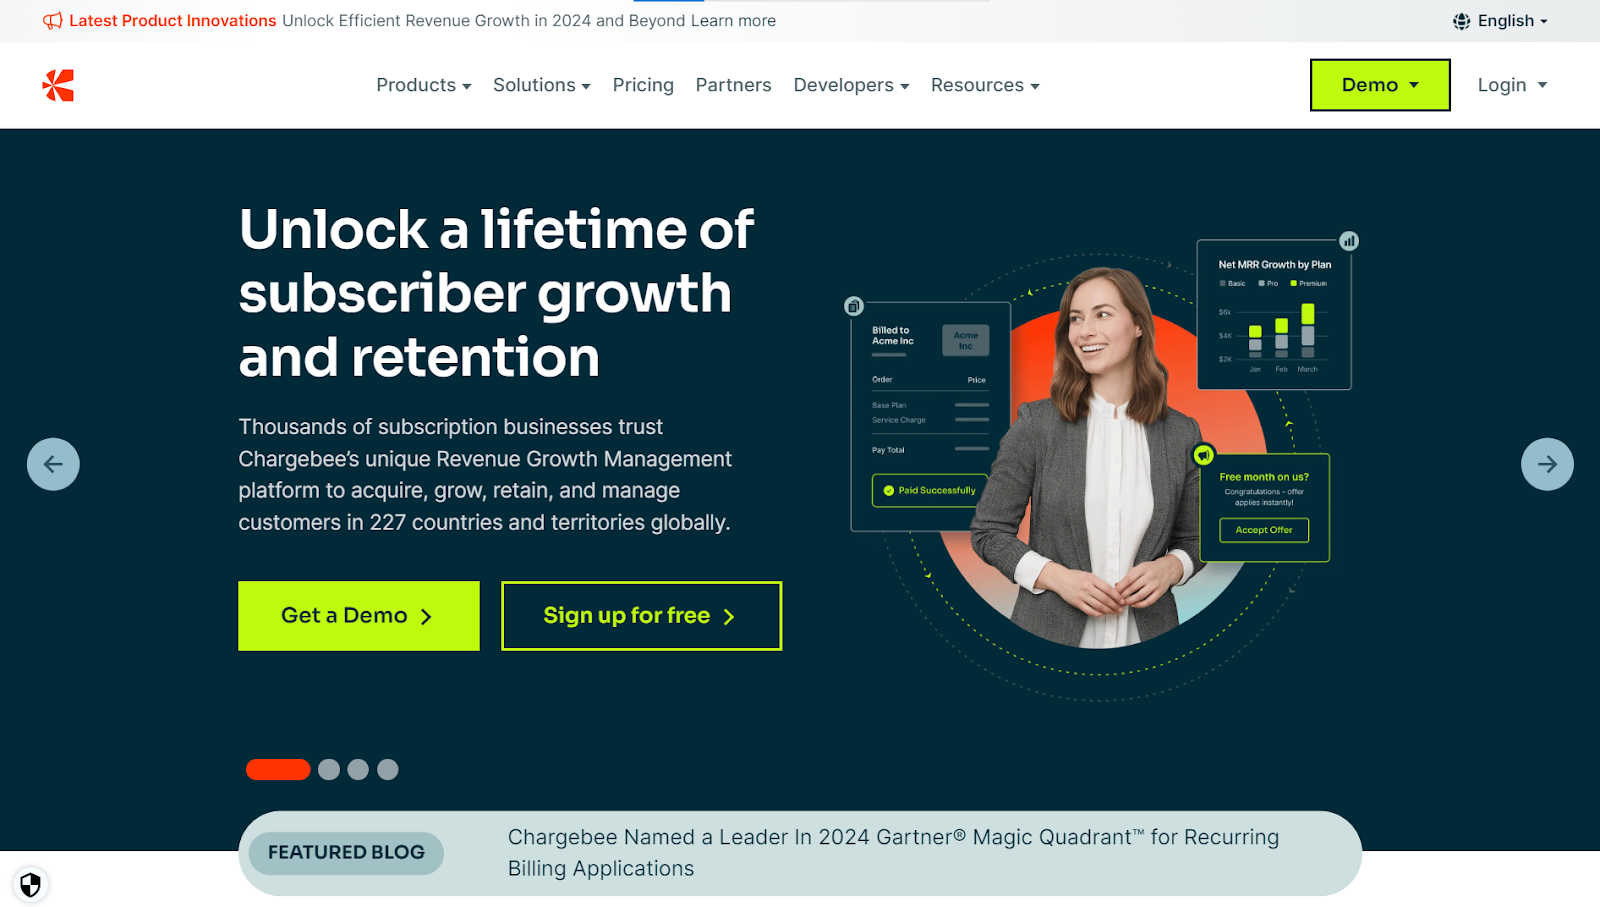This screenshot has height=907, width=1600.
Task: Open the English language dropdown
Action: (x=1500, y=21)
